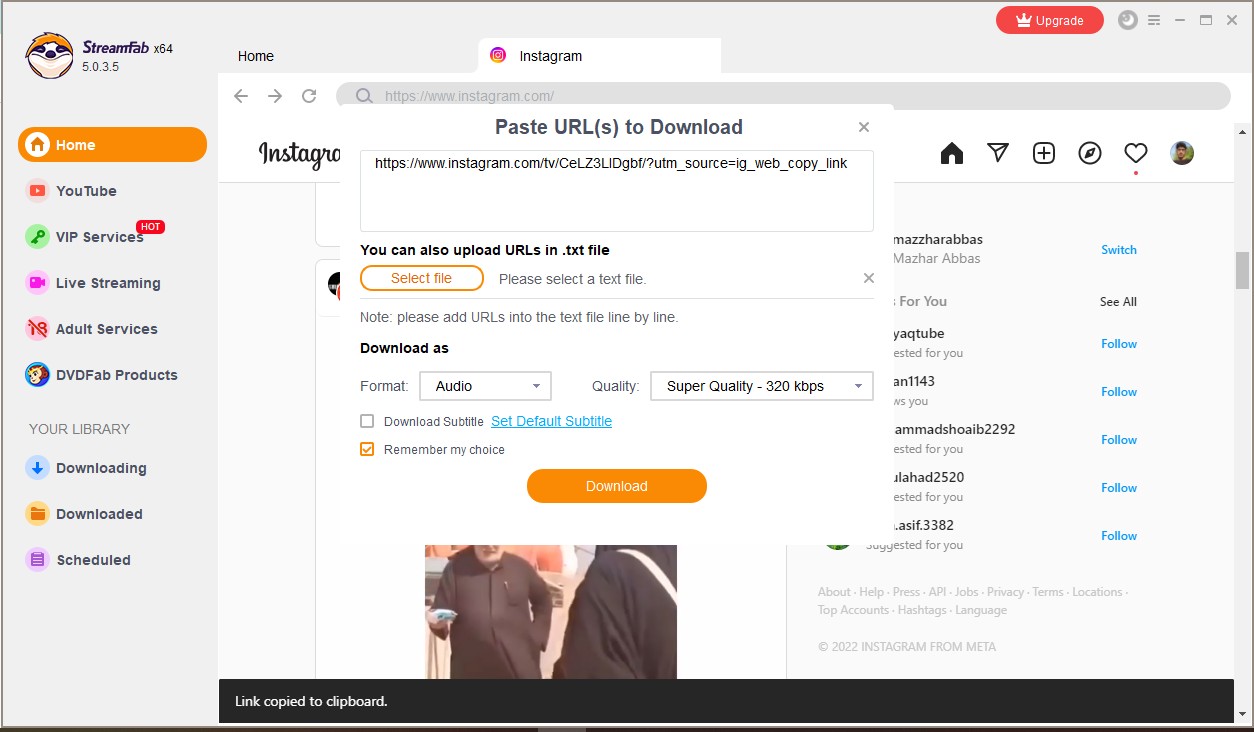Open the Scheduled library list
The height and width of the screenshot is (732, 1254).
pyautogui.click(x=79, y=560)
